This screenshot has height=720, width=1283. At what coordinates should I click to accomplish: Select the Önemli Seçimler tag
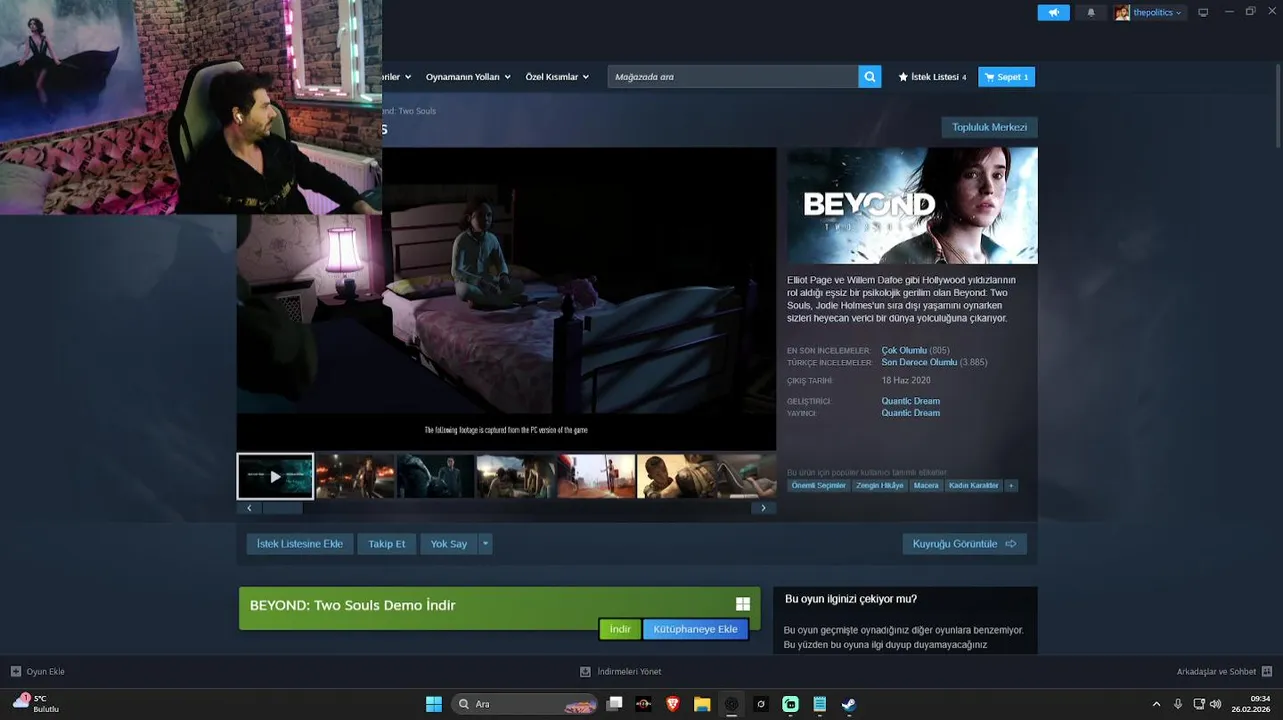pos(819,486)
